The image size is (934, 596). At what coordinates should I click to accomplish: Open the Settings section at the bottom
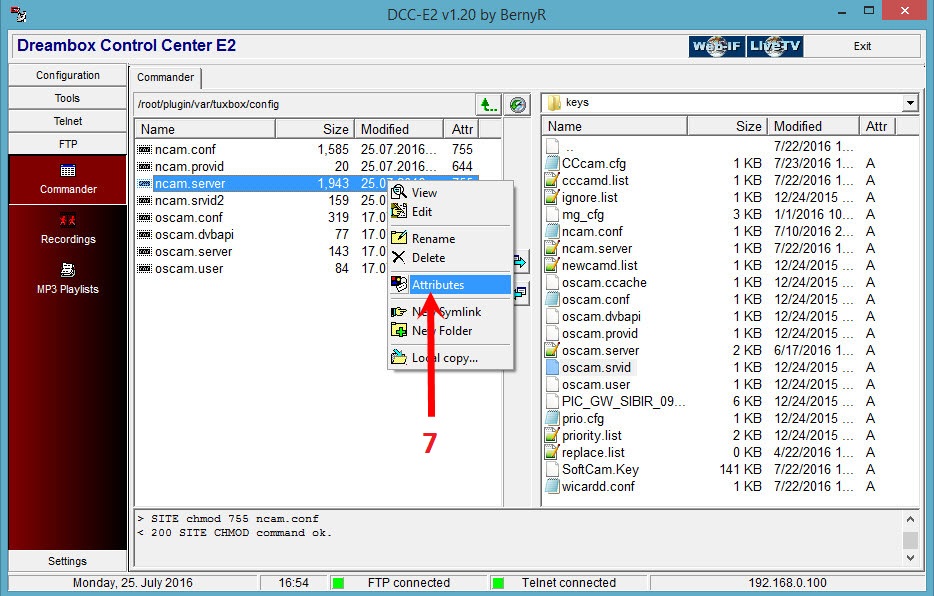point(68,561)
